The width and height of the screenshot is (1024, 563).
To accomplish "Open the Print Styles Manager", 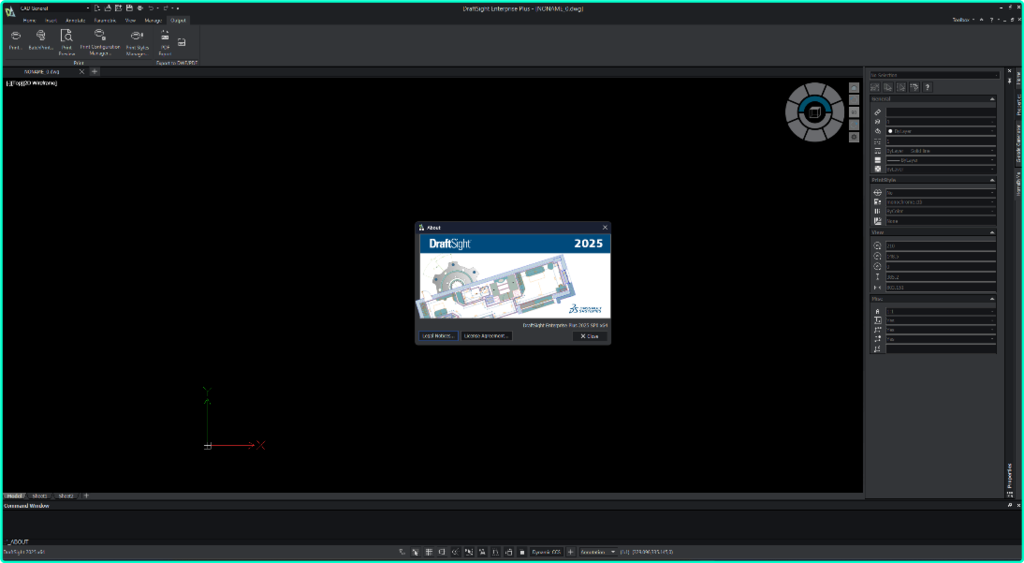I will coord(137,42).
